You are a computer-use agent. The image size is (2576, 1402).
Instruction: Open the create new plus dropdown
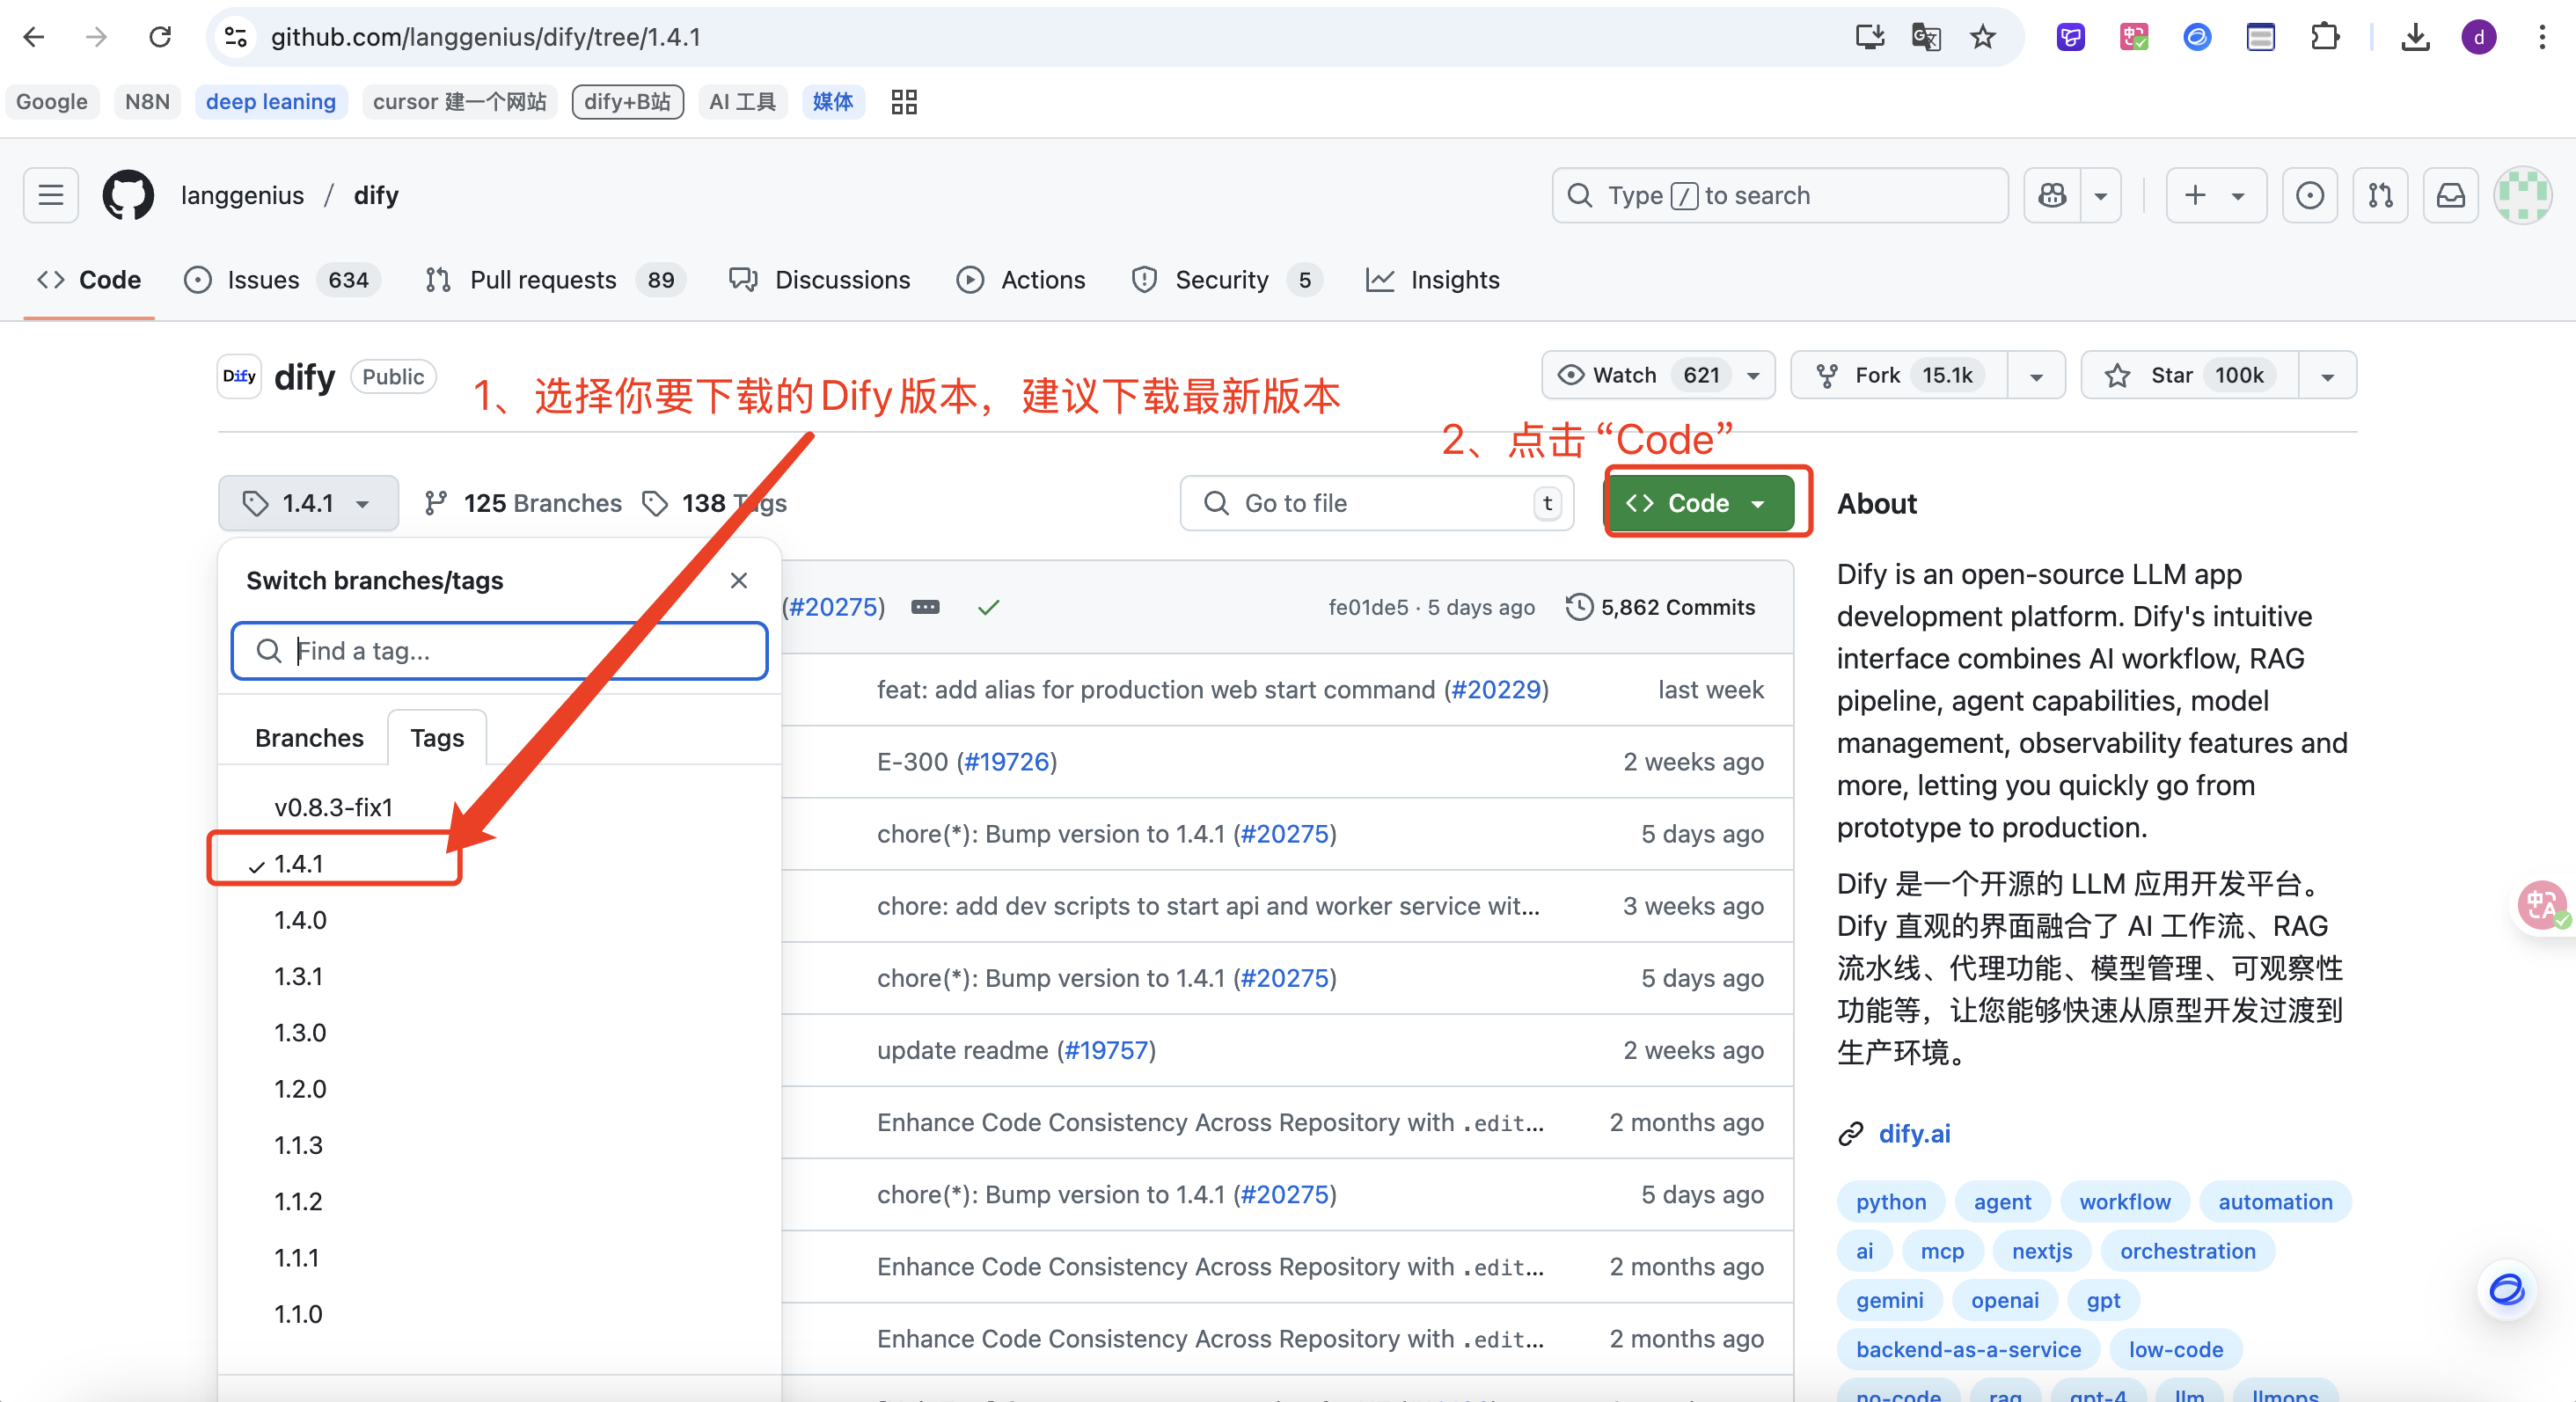[x=2215, y=195]
